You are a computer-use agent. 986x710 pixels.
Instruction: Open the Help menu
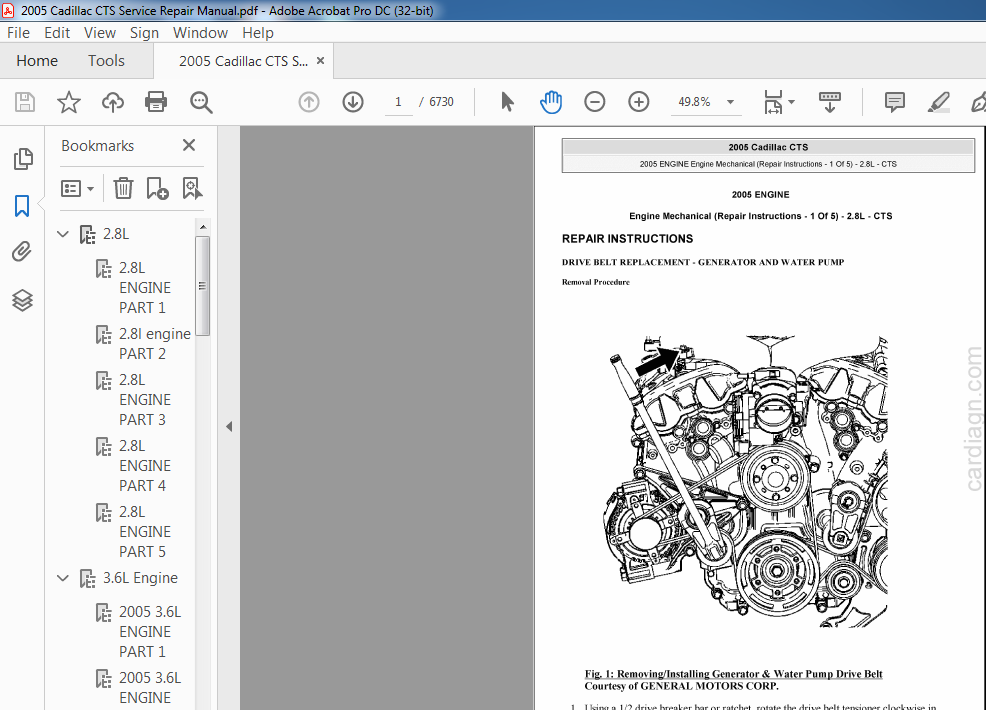[x=258, y=33]
